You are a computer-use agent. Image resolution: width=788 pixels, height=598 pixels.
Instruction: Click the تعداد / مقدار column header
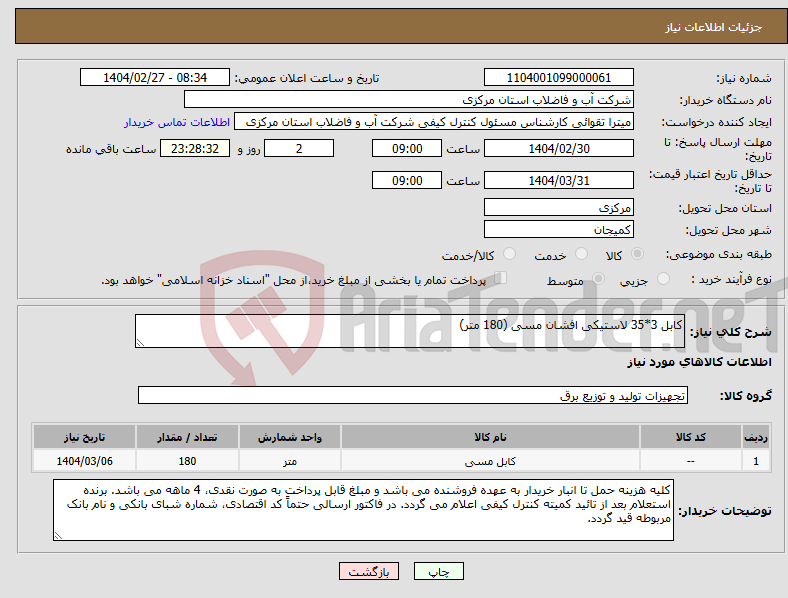pos(187,437)
